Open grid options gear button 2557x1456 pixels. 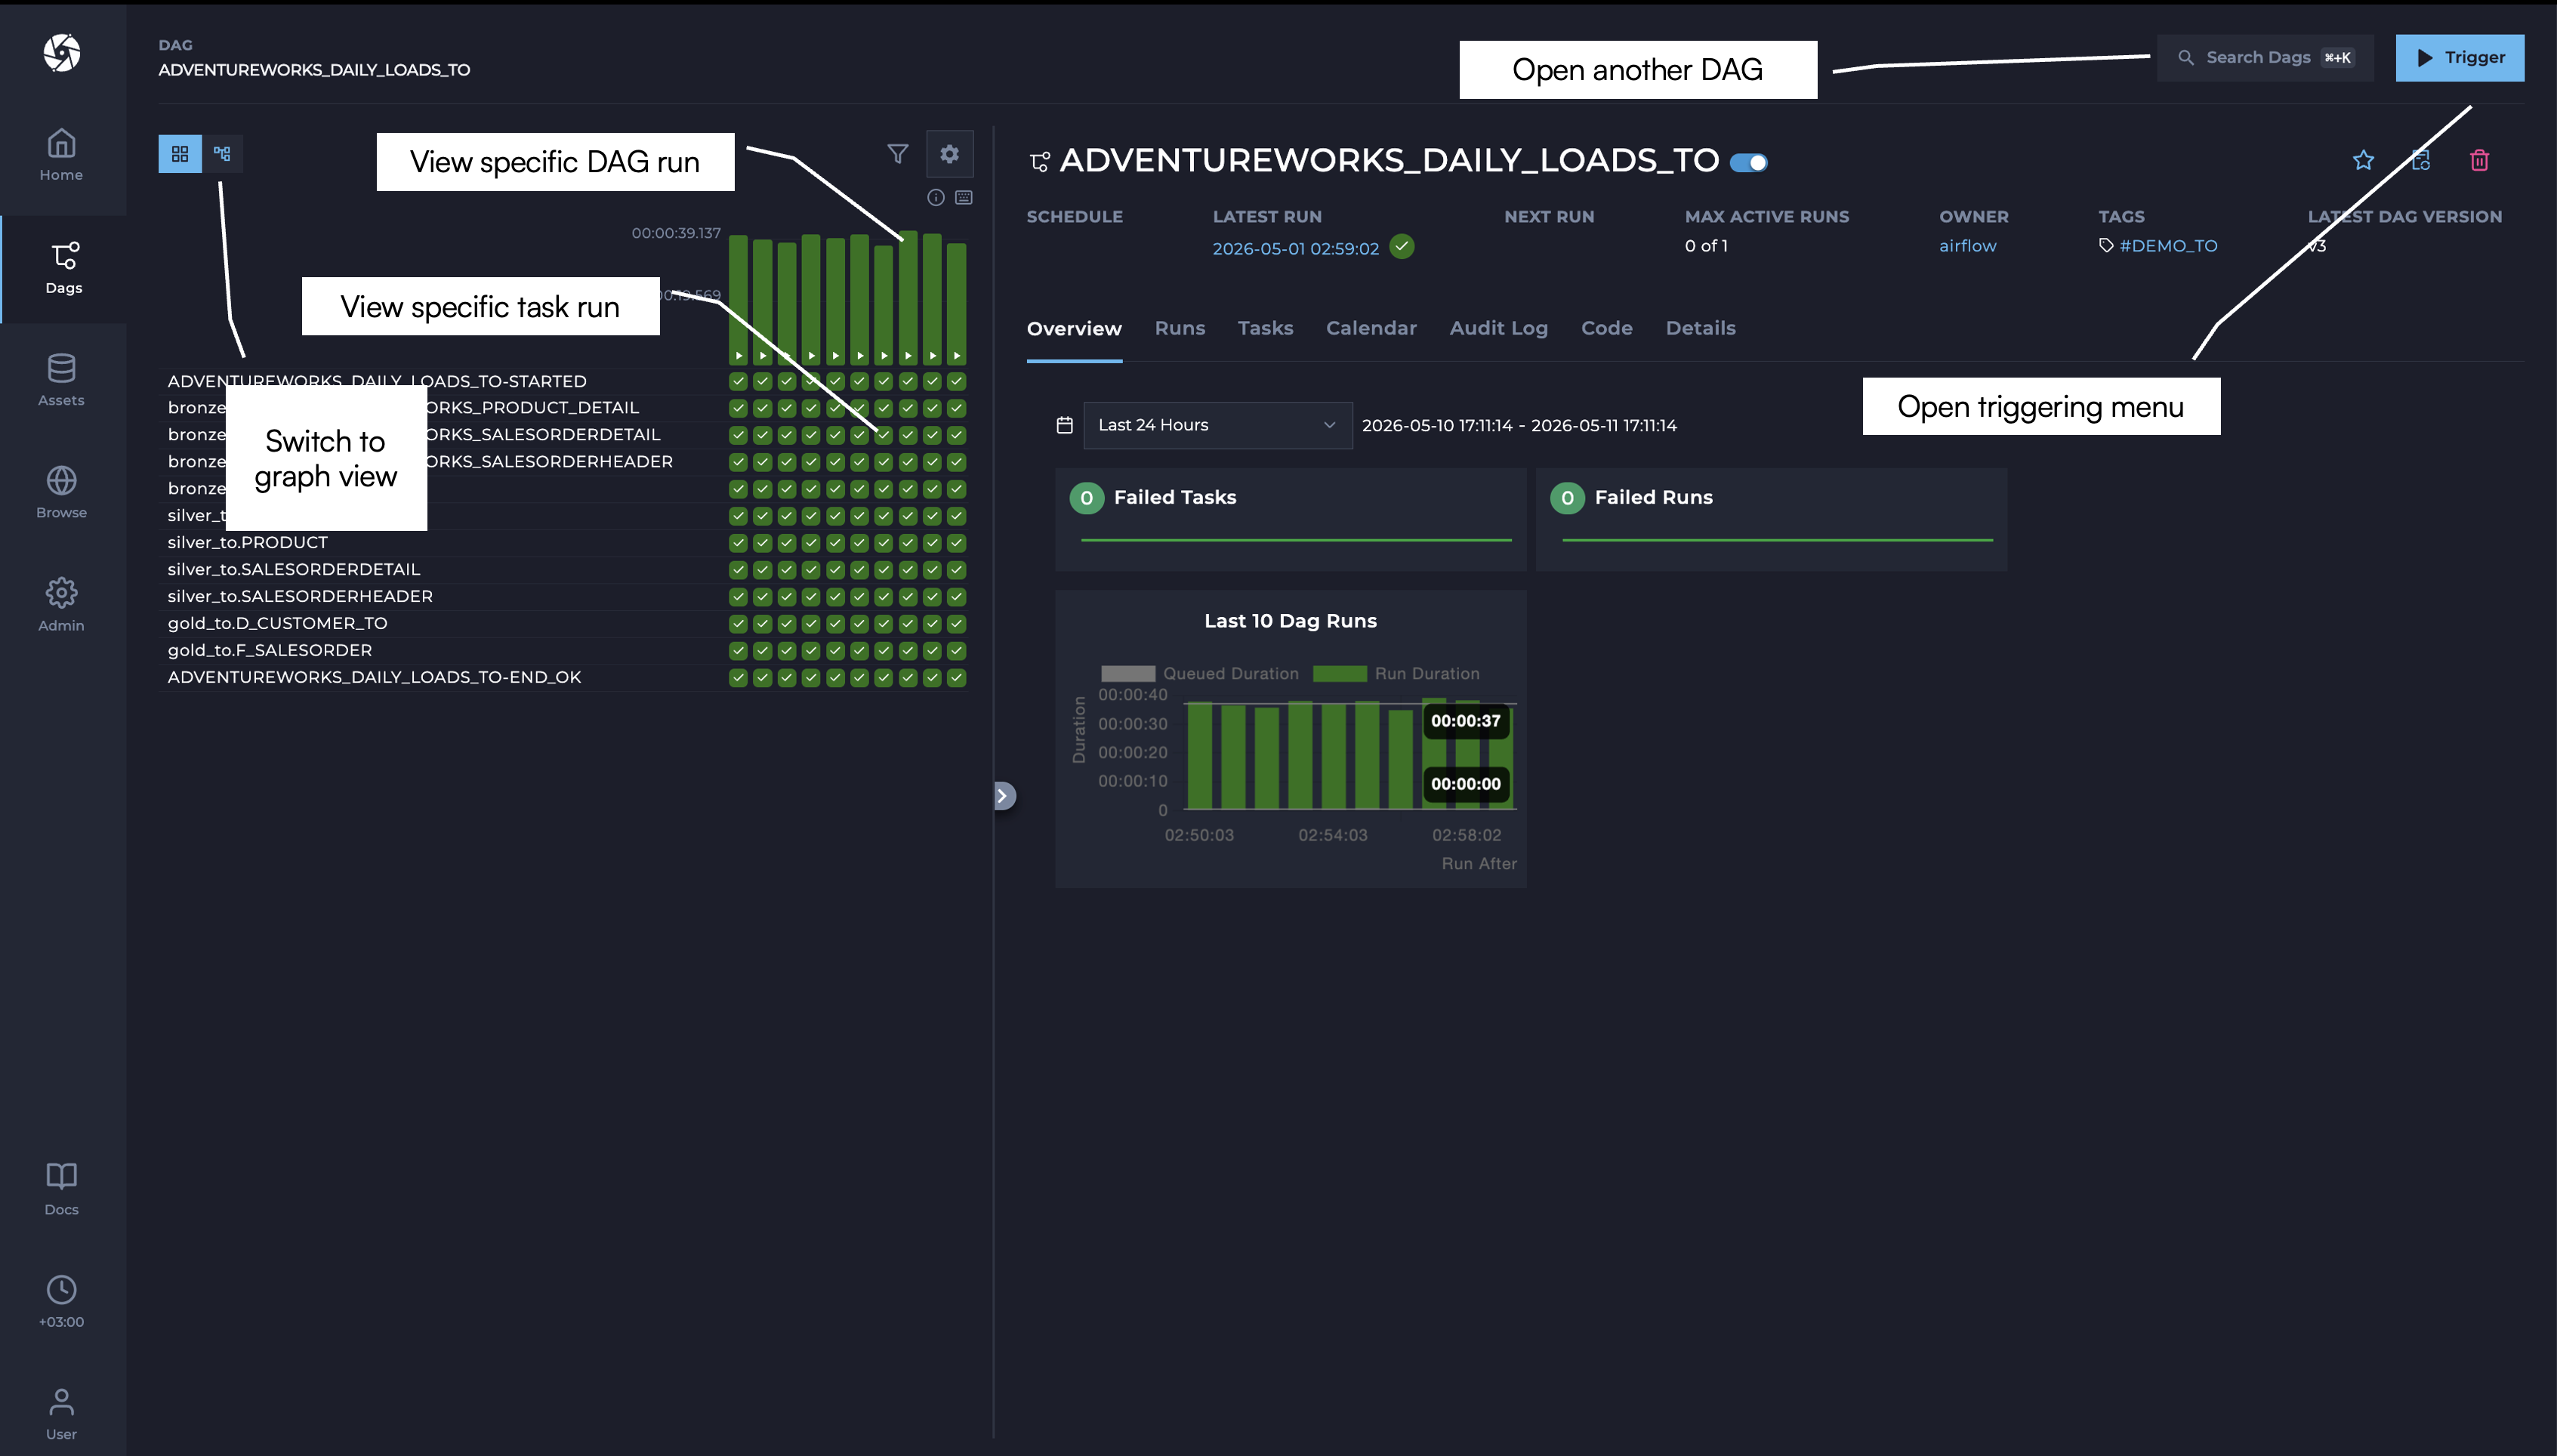(x=949, y=153)
